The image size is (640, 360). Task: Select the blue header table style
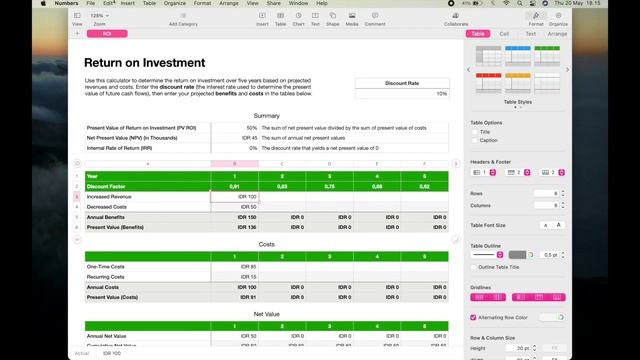click(x=518, y=56)
